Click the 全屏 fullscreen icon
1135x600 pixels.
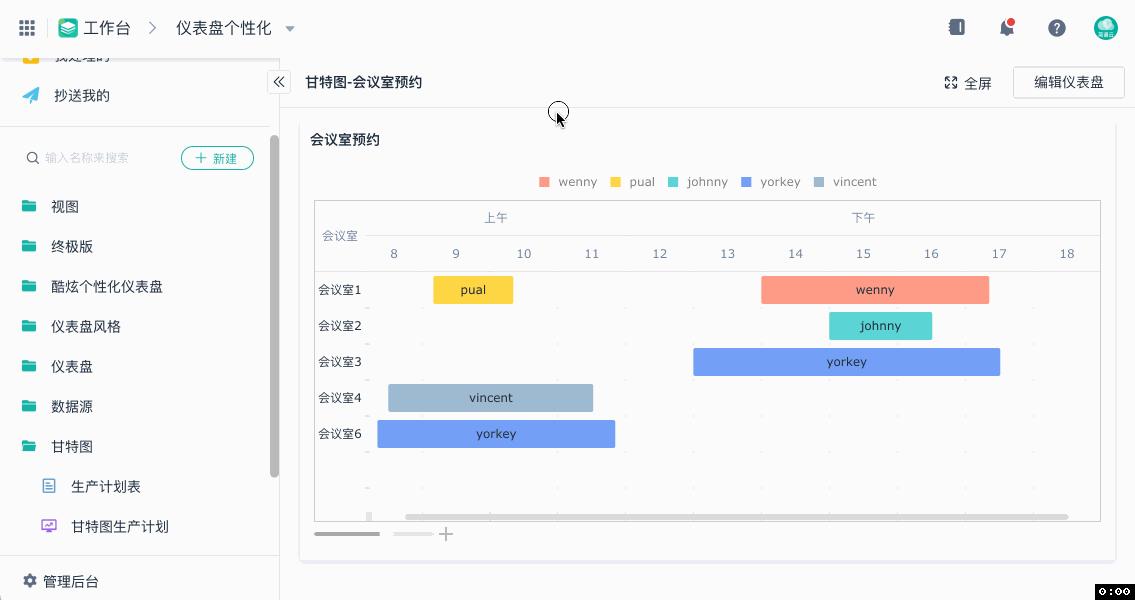[x=951, y=83]
